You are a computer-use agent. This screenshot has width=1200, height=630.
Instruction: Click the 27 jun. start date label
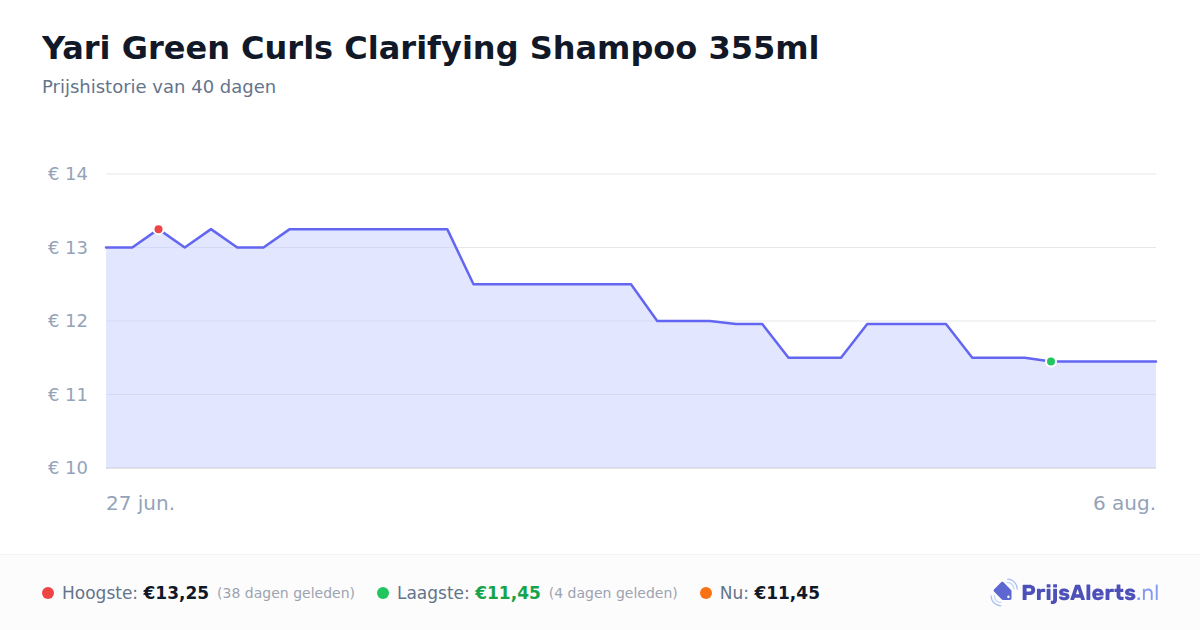click(141, 503)
